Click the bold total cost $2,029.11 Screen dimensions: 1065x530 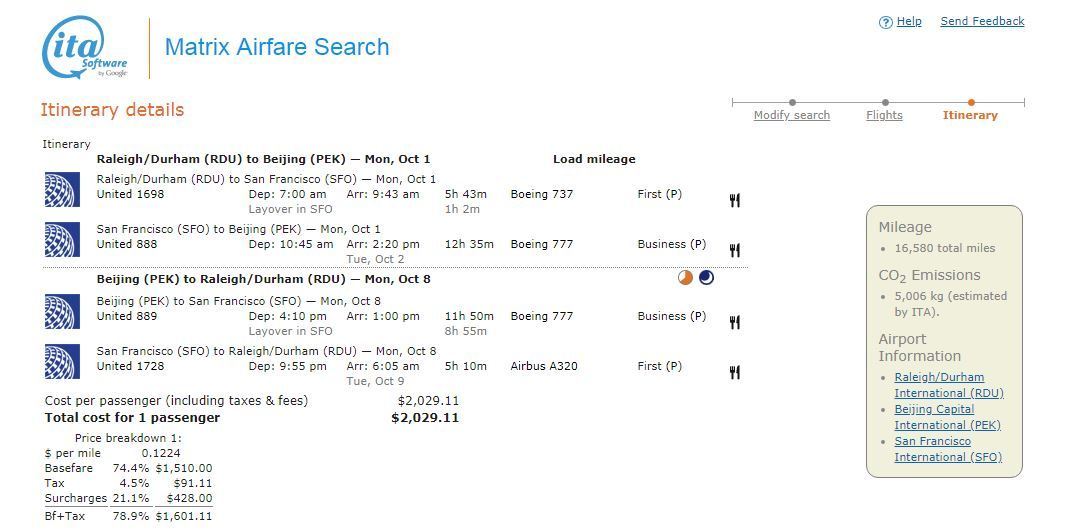425,417
